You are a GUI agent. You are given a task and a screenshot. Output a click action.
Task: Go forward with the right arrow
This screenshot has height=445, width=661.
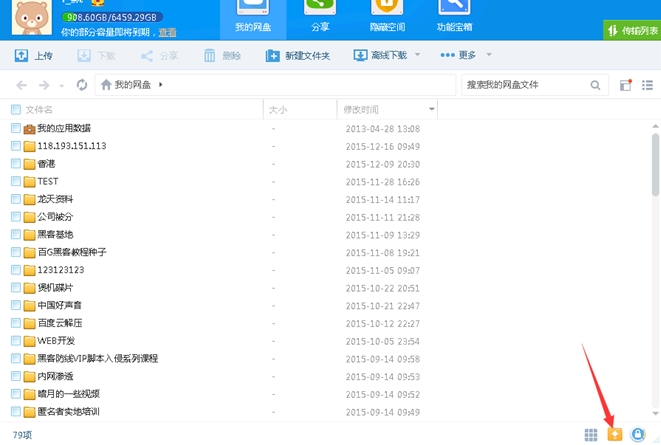pyautogui.click(x=44, y=86)
